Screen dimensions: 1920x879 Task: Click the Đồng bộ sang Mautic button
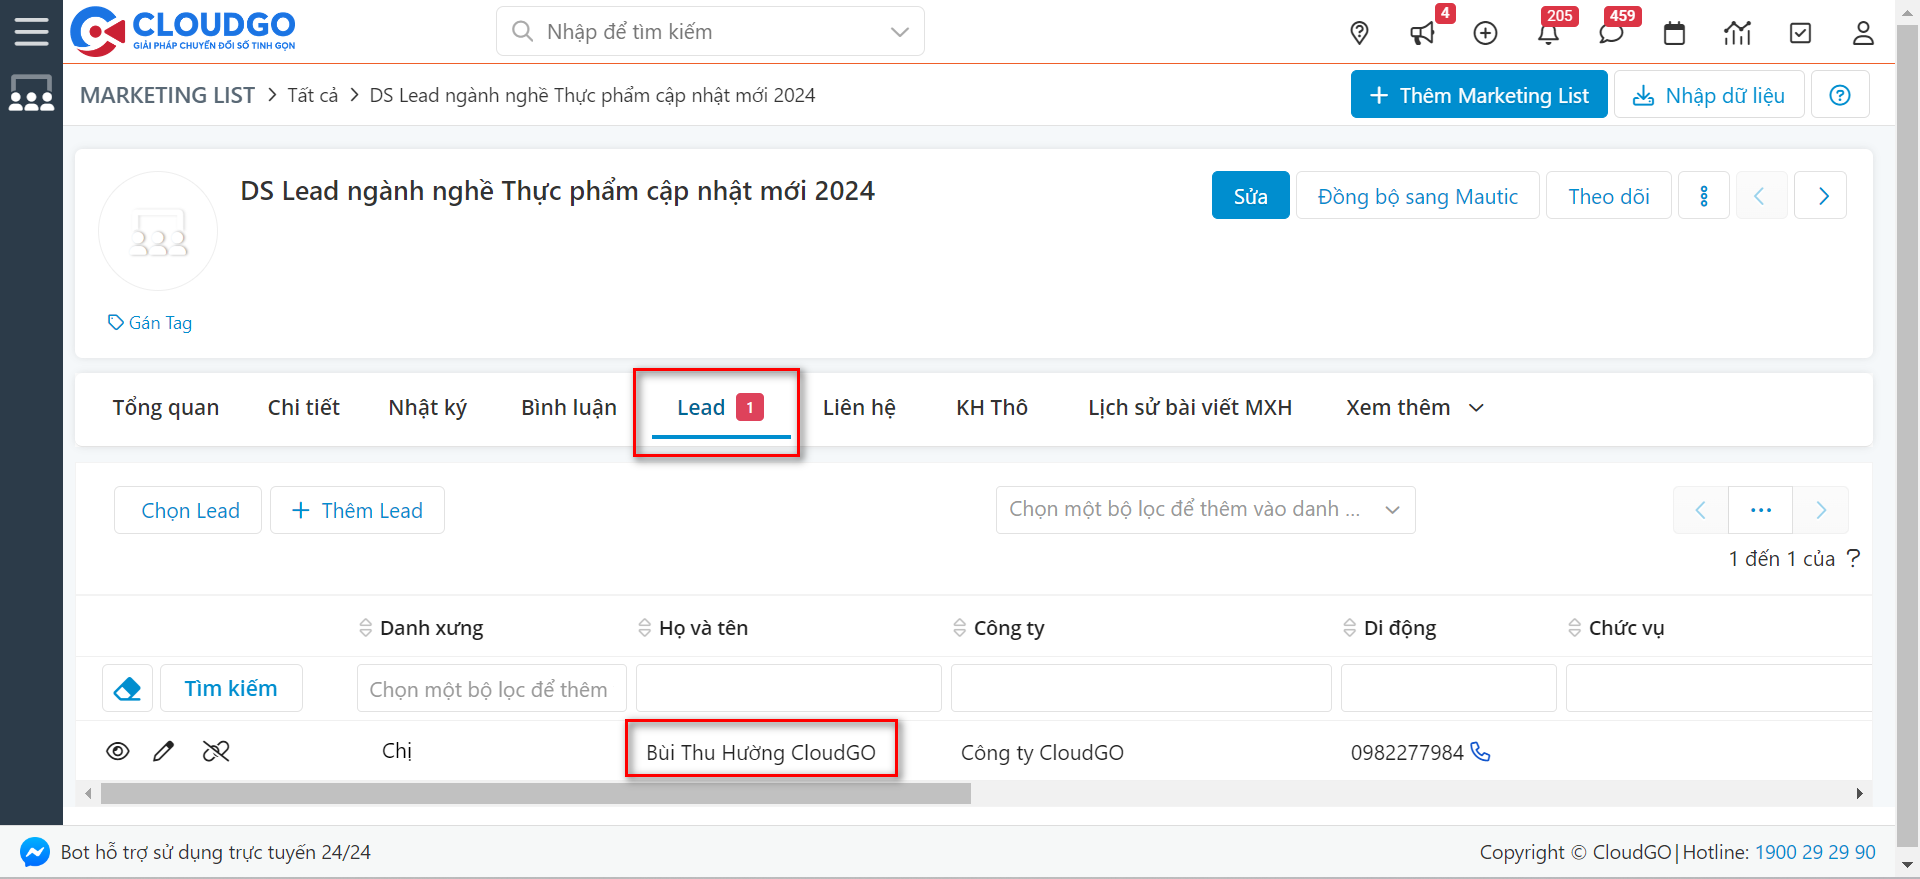(x=1417, y=196)
